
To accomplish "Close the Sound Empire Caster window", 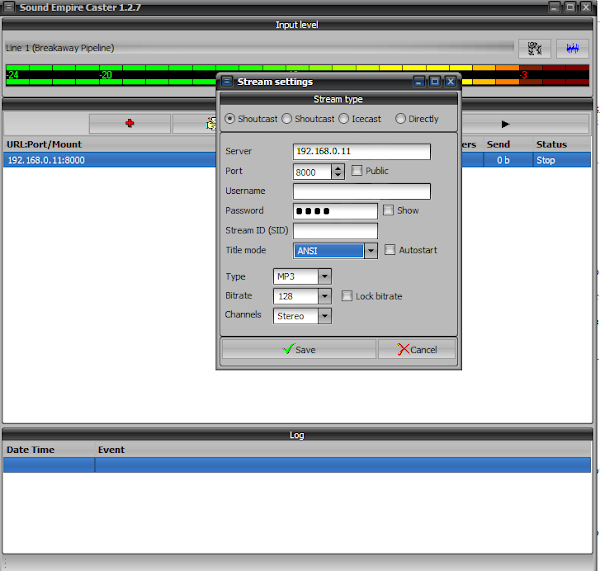I will pyautogui.click(x=586, y=7).
